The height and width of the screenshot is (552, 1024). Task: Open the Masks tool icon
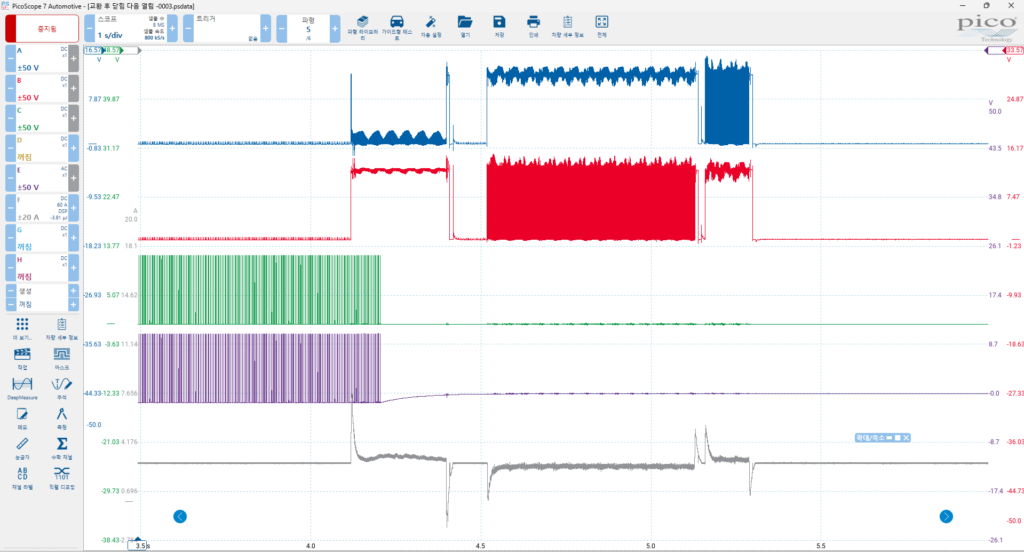(x=61, y=358)
